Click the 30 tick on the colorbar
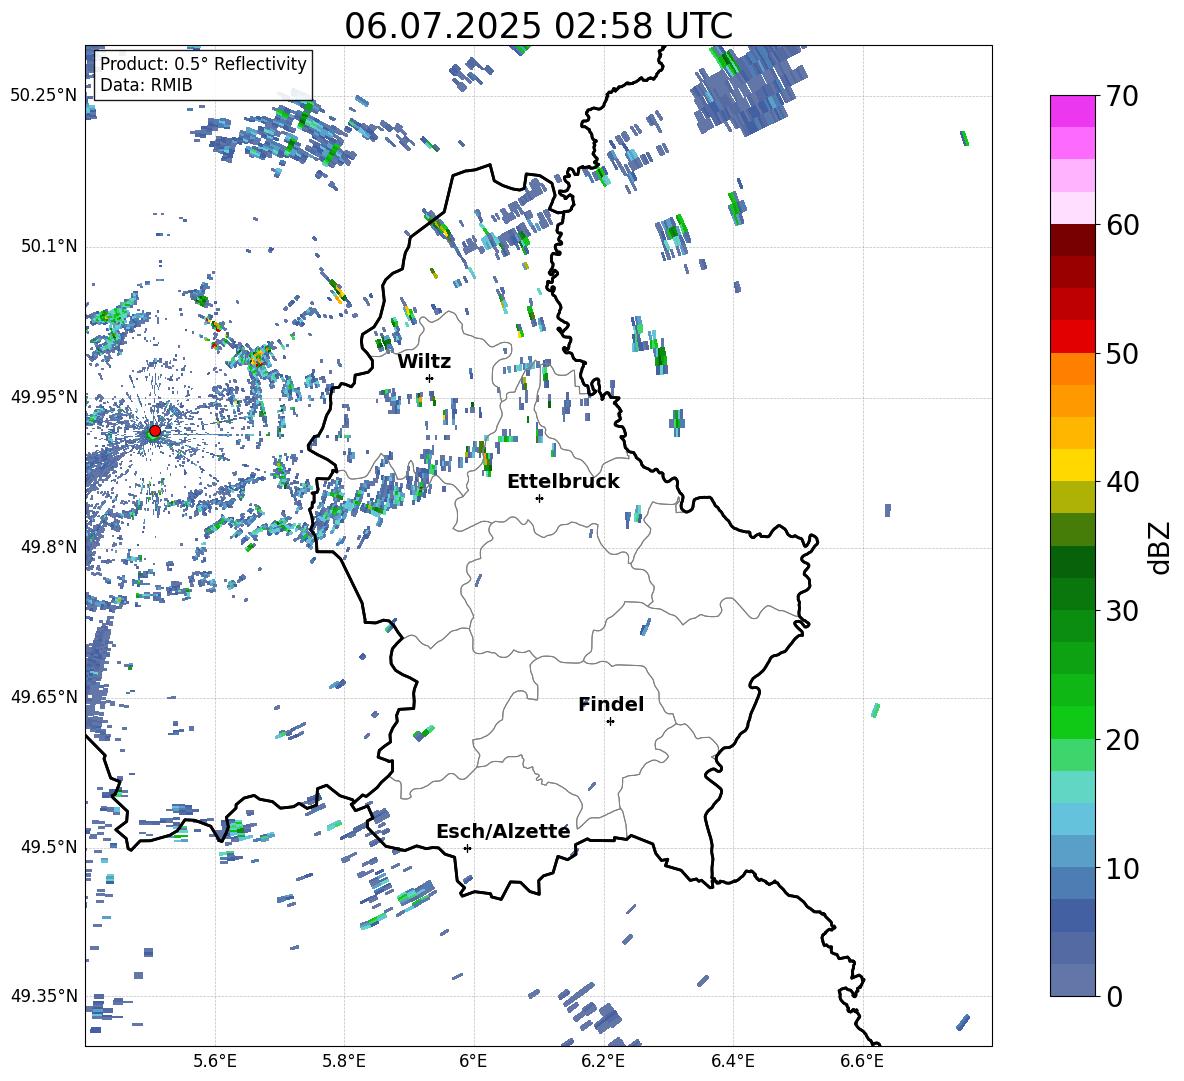 point(1122,610)
